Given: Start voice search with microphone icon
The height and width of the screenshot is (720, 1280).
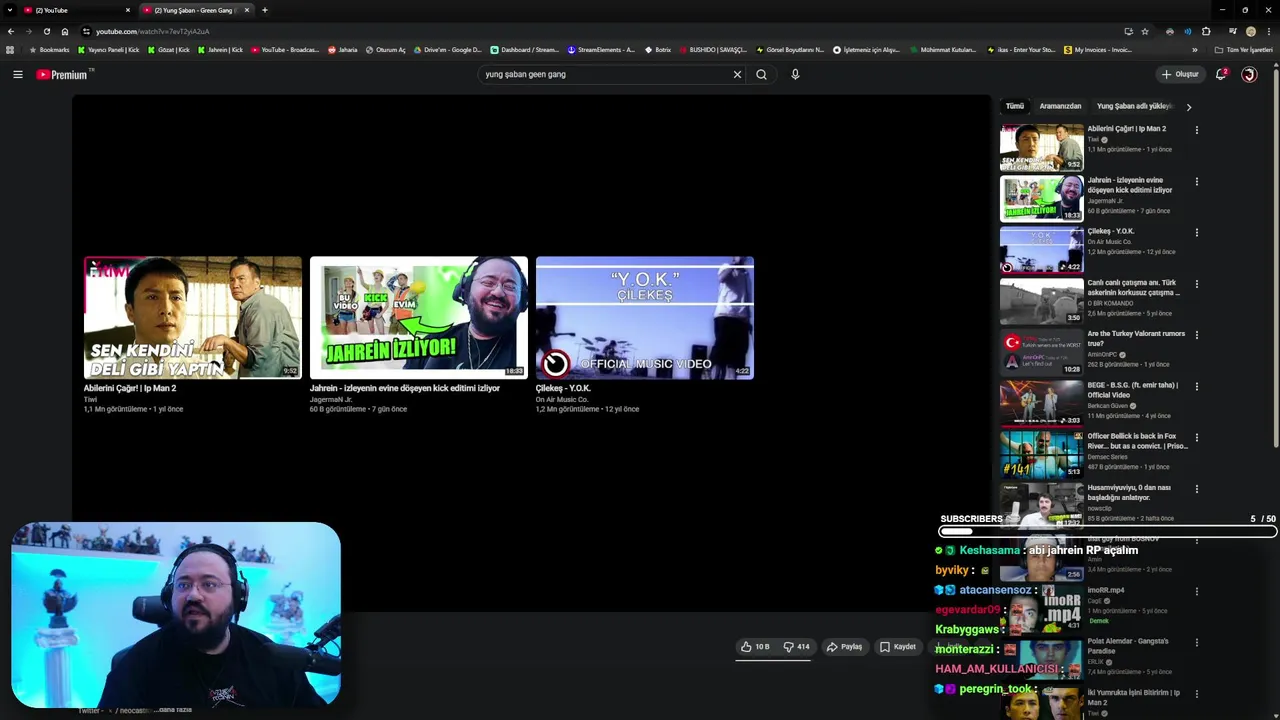Looking at the screenshot, I should coord(795,74).
